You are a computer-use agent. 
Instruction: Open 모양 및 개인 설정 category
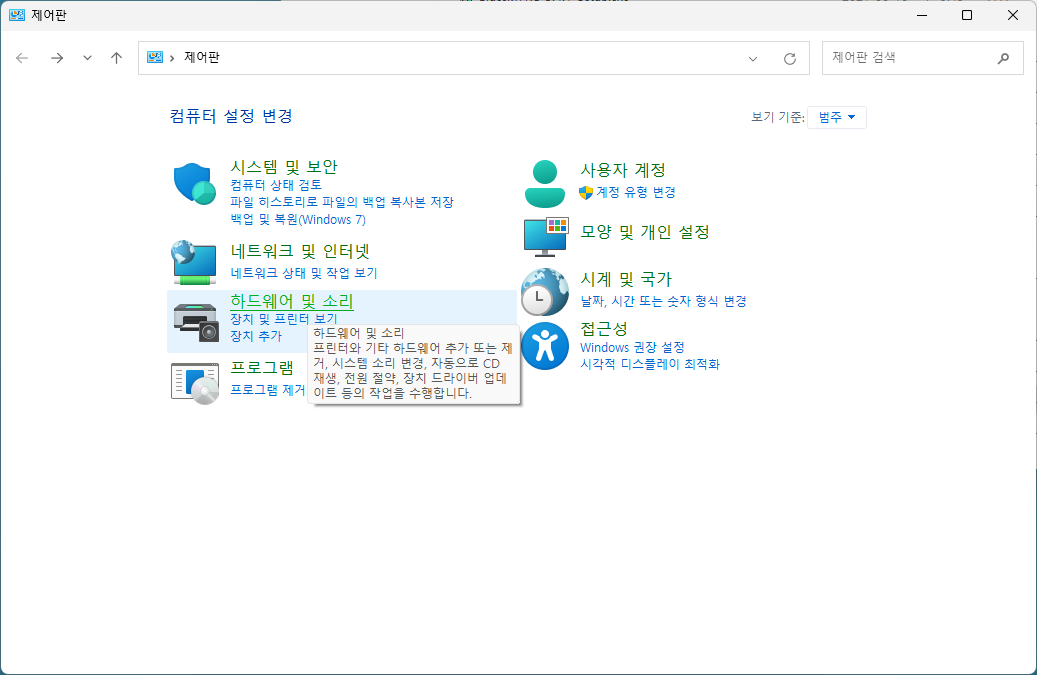645,232
